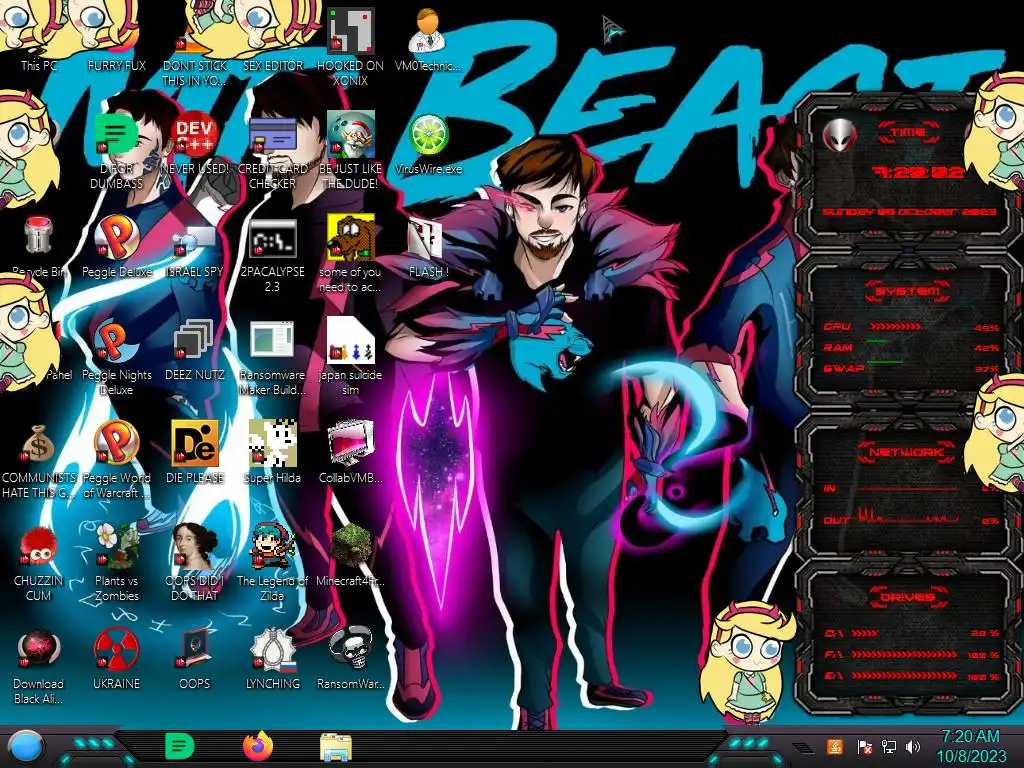Open RansomWar skull icon
The height and width of the screenshot is (768, 1024).
coord(350,649)
